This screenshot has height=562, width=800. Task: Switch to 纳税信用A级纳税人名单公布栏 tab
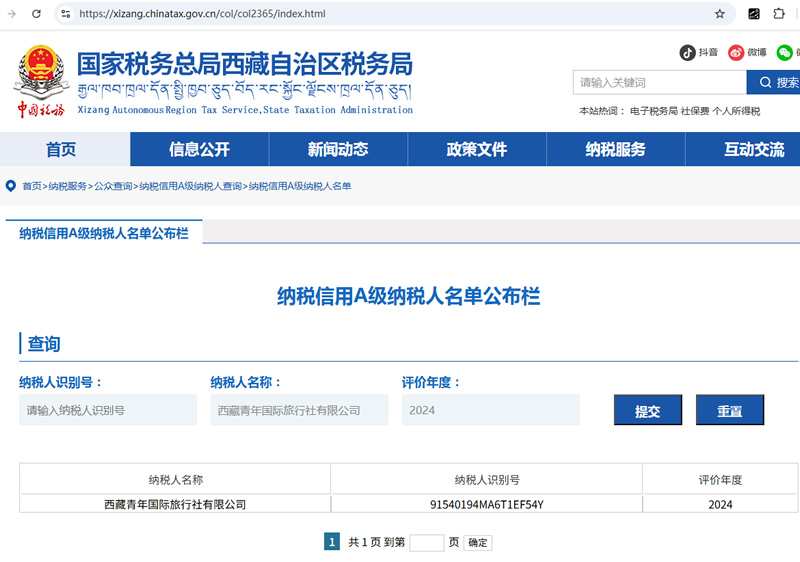pos(104,233)
